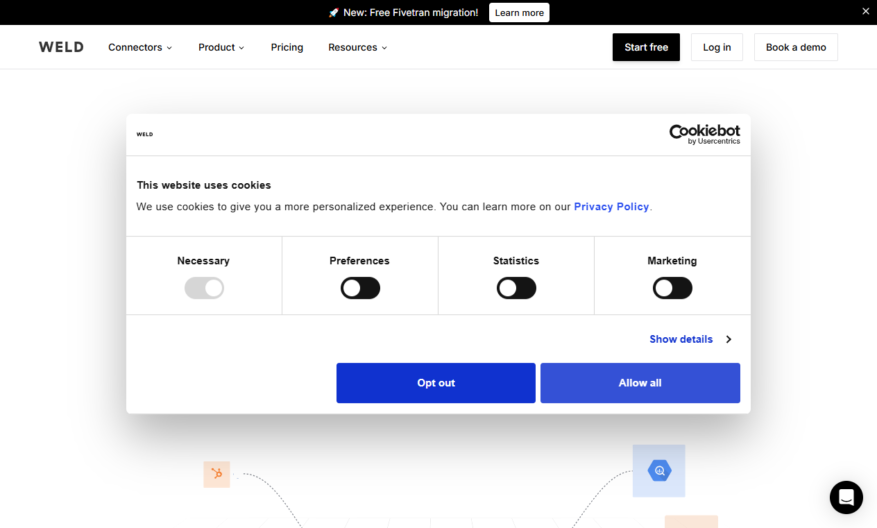The height and width of the screenshot is (528, 877).
Task: Click Learn more in the banner
Action: click(x=519, y=12)
